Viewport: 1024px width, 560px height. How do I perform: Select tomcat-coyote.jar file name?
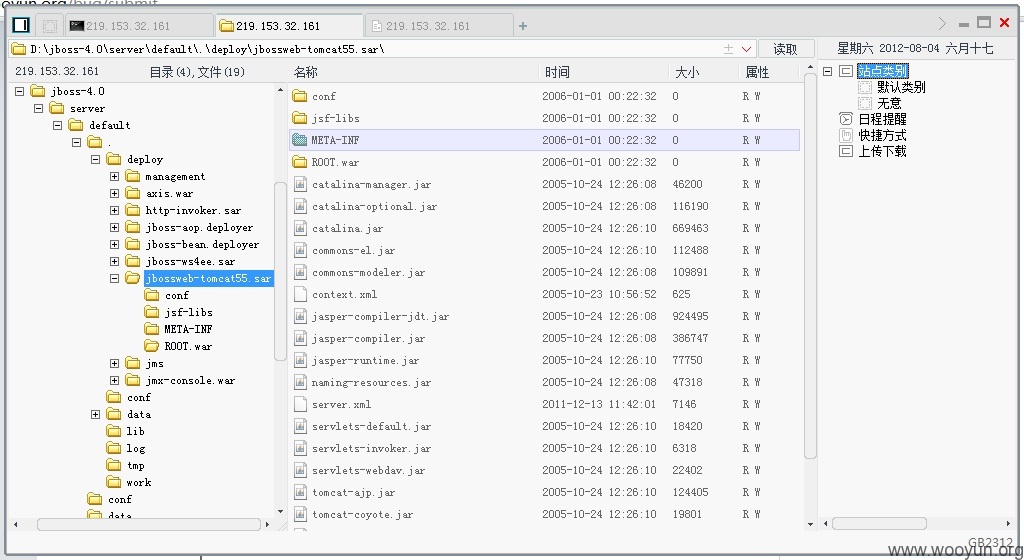point(362,514)
